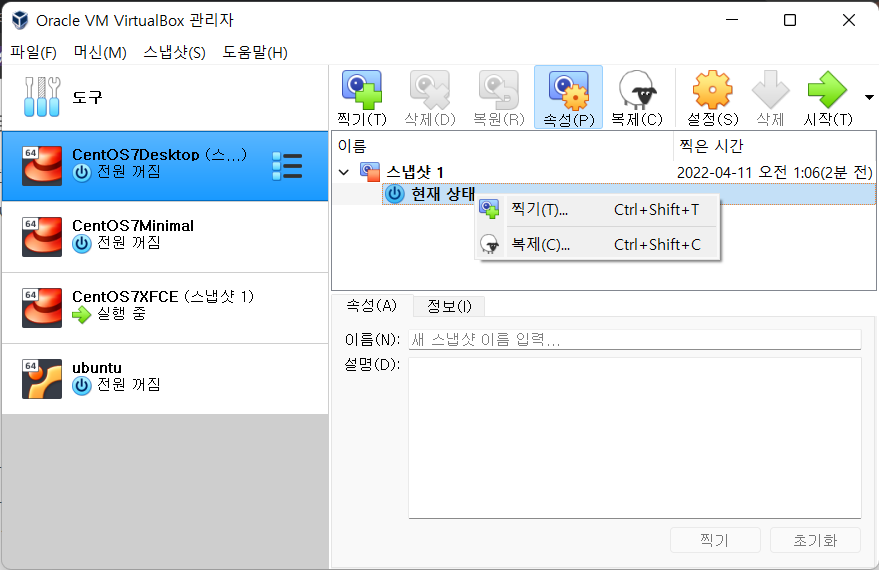Viewport: 879px width, 570px height.
Task: Click the description (설명) text area
Action: coord(635,438)
